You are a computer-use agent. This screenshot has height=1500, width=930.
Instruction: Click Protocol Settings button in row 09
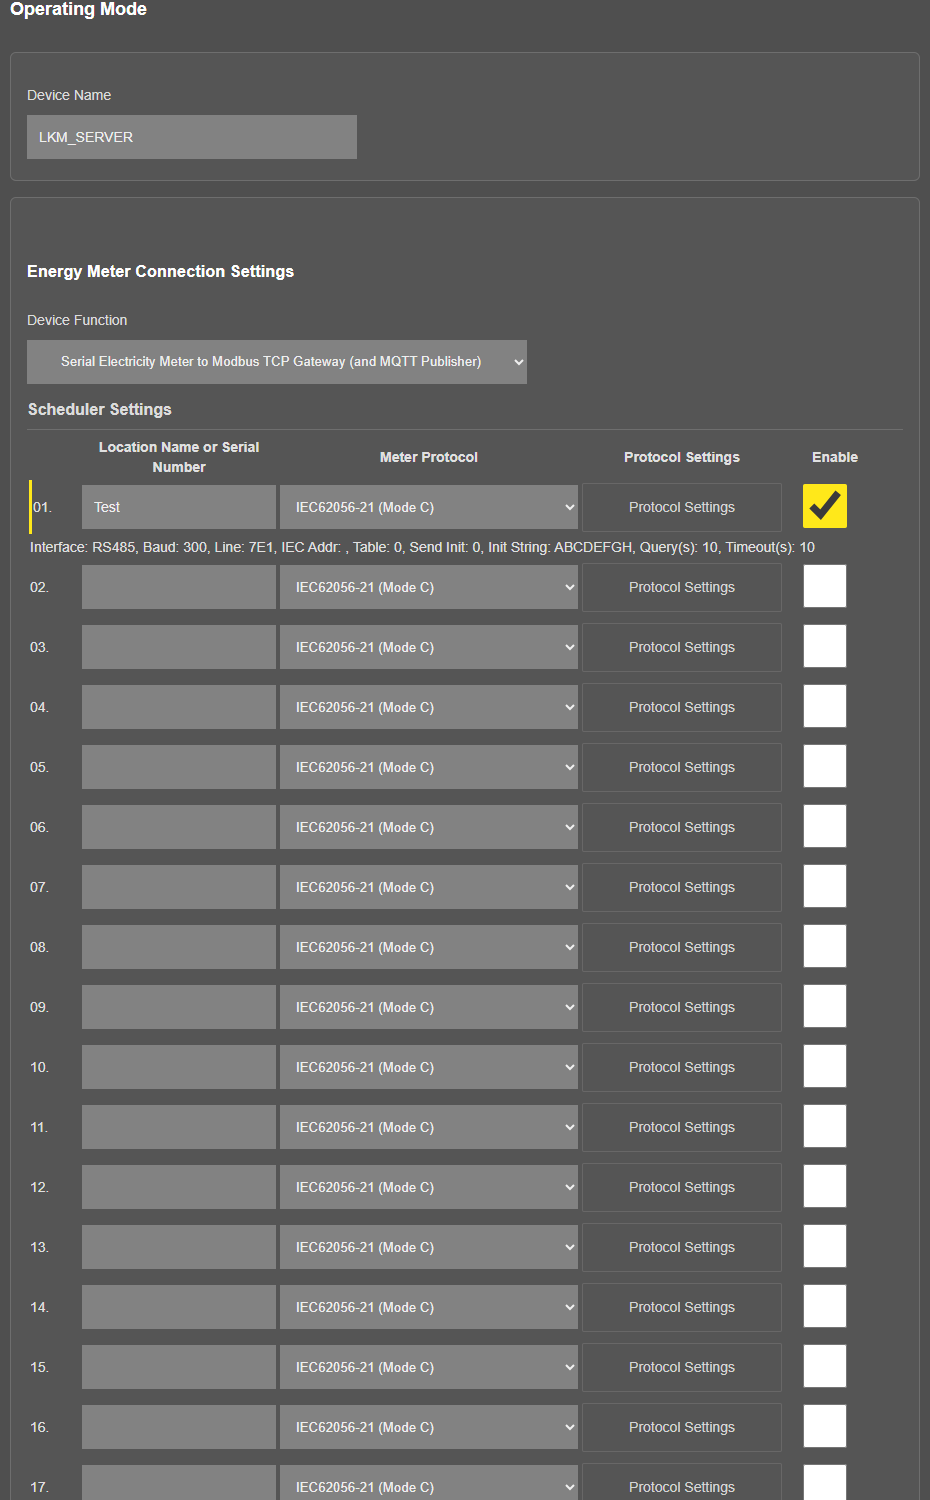tap(682, 1007)
